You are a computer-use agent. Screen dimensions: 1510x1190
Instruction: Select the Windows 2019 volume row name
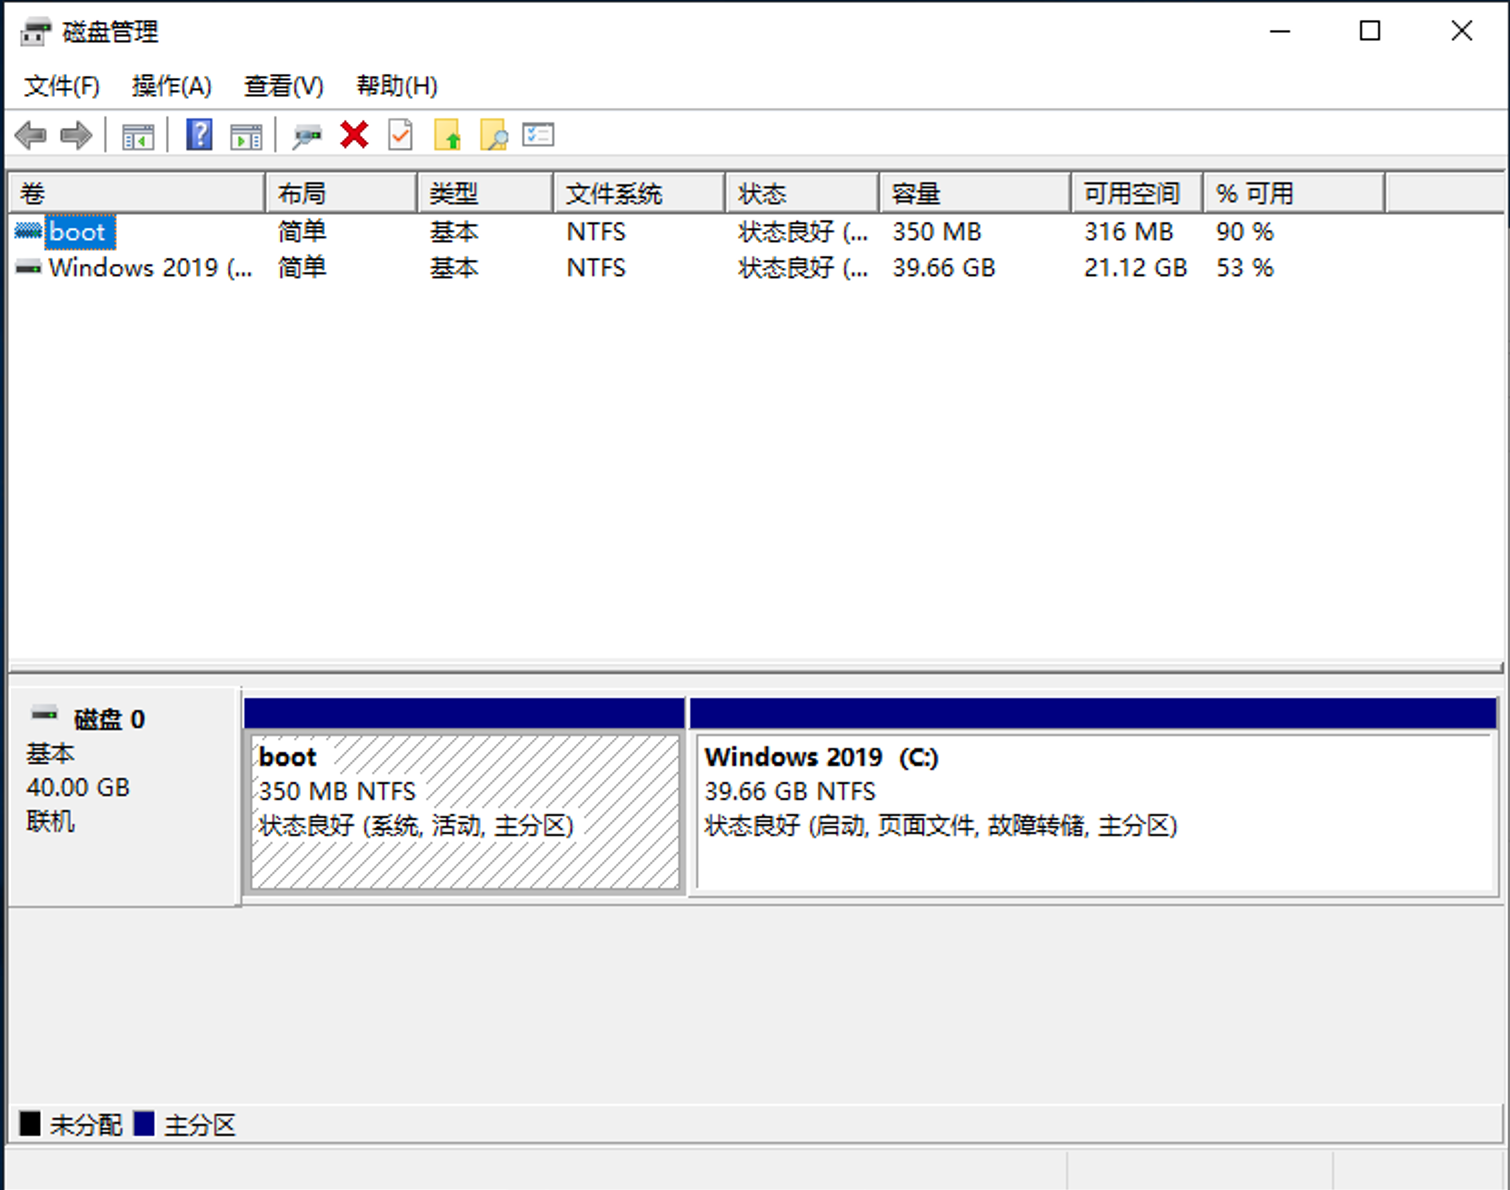tap(150, 268)
